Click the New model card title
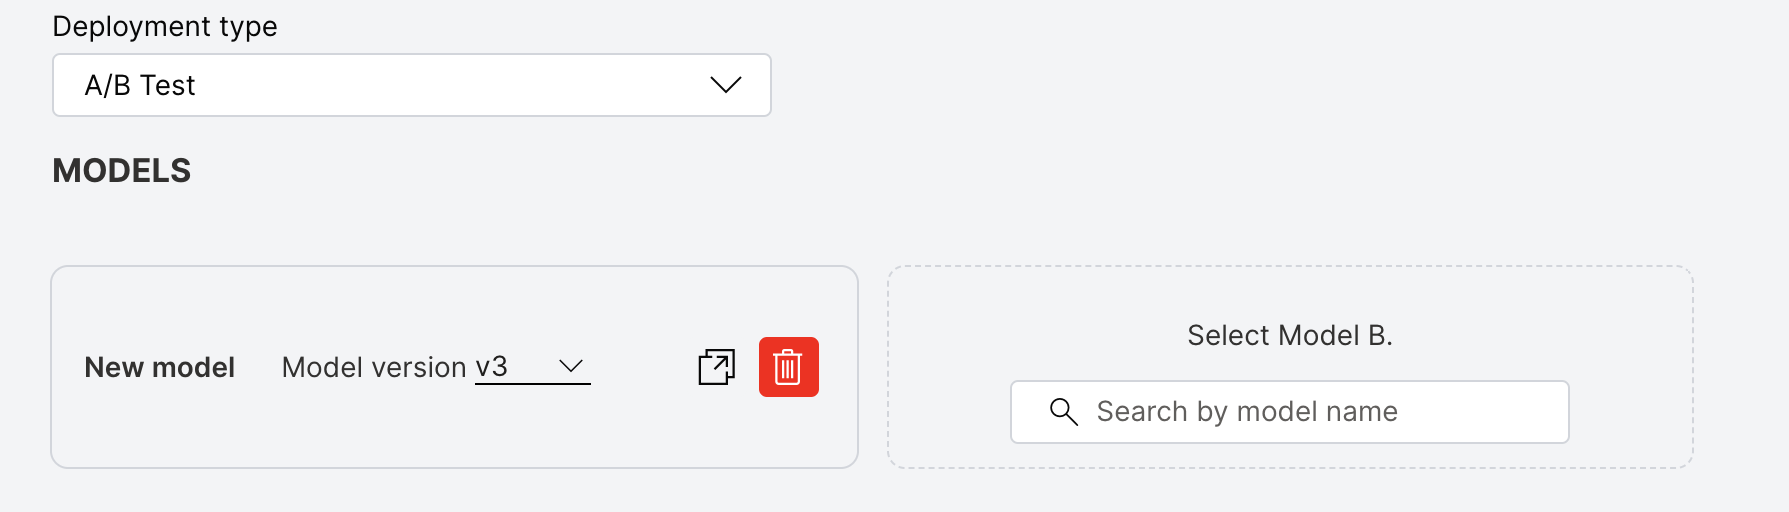 tap(159, 367)
